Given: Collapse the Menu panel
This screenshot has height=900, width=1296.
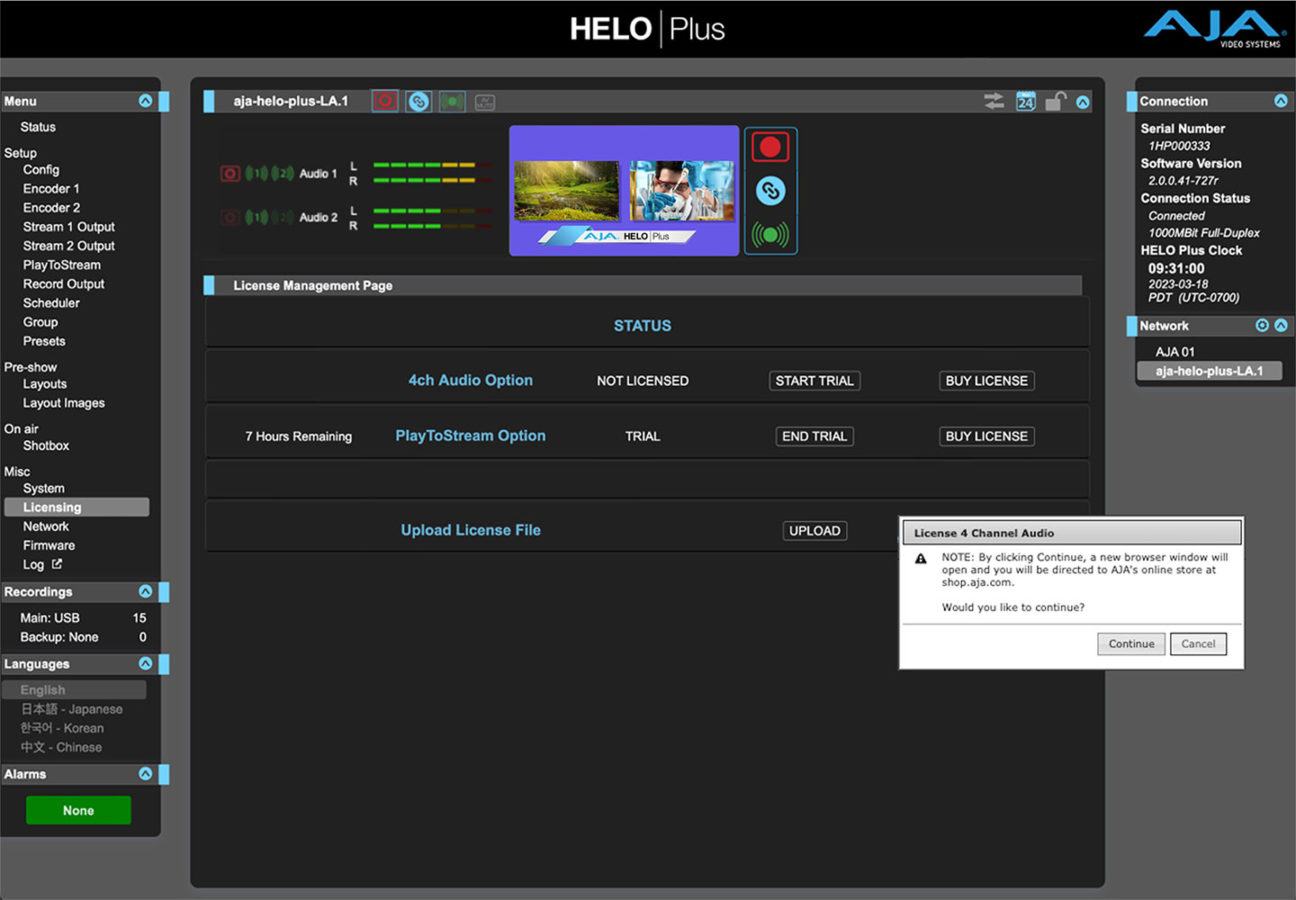Looking at the screenshot, I should point(146,100).
